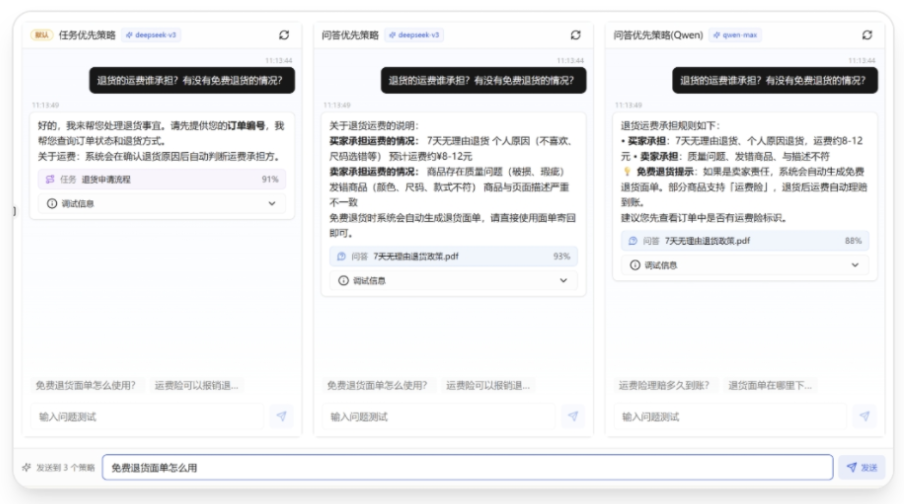Expand 调试信息 chevron in middle panel
This screenshot has width=904, height=504.
(x=563, y=280)
